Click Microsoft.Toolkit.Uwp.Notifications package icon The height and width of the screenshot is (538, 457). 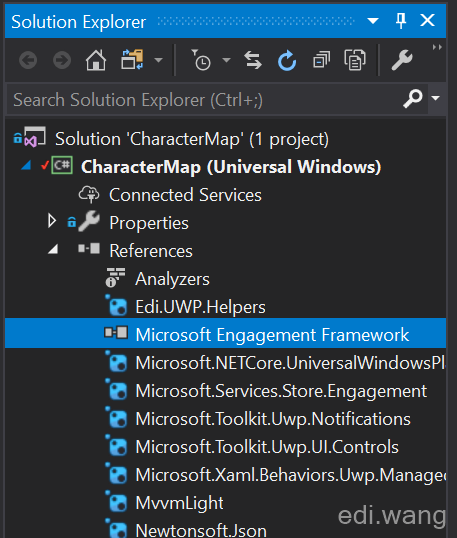[116, 418]
